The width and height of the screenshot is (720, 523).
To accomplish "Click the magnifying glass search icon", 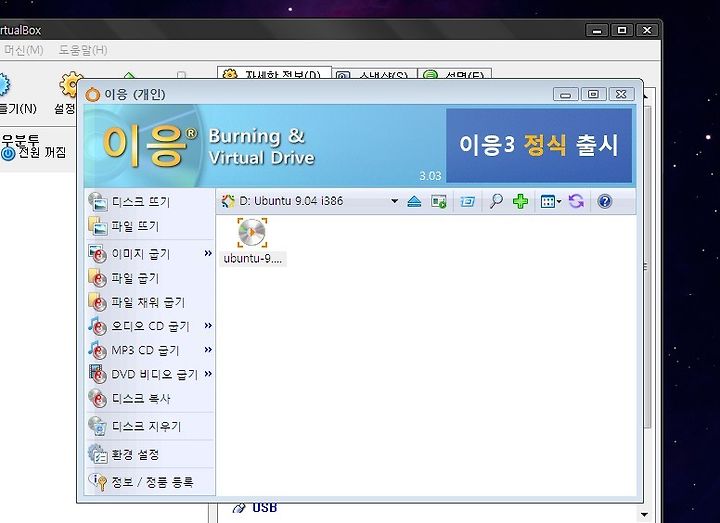I will [496, 201].
